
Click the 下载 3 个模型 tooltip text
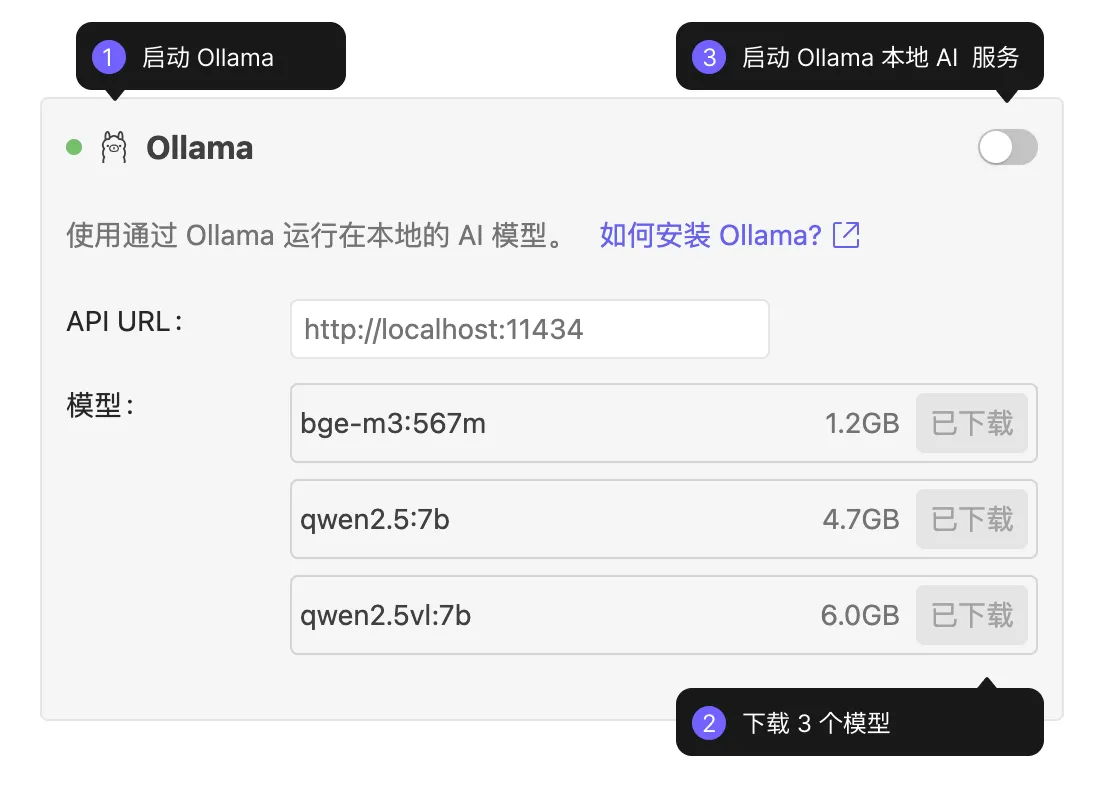pyautogui.click(x=816, y=723)
